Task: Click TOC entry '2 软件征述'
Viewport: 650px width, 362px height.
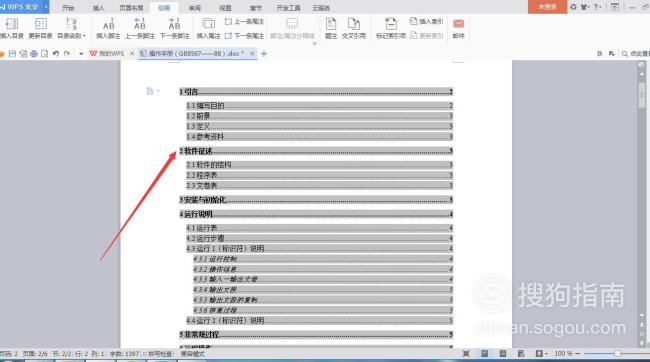Action: tap(316, 151)
